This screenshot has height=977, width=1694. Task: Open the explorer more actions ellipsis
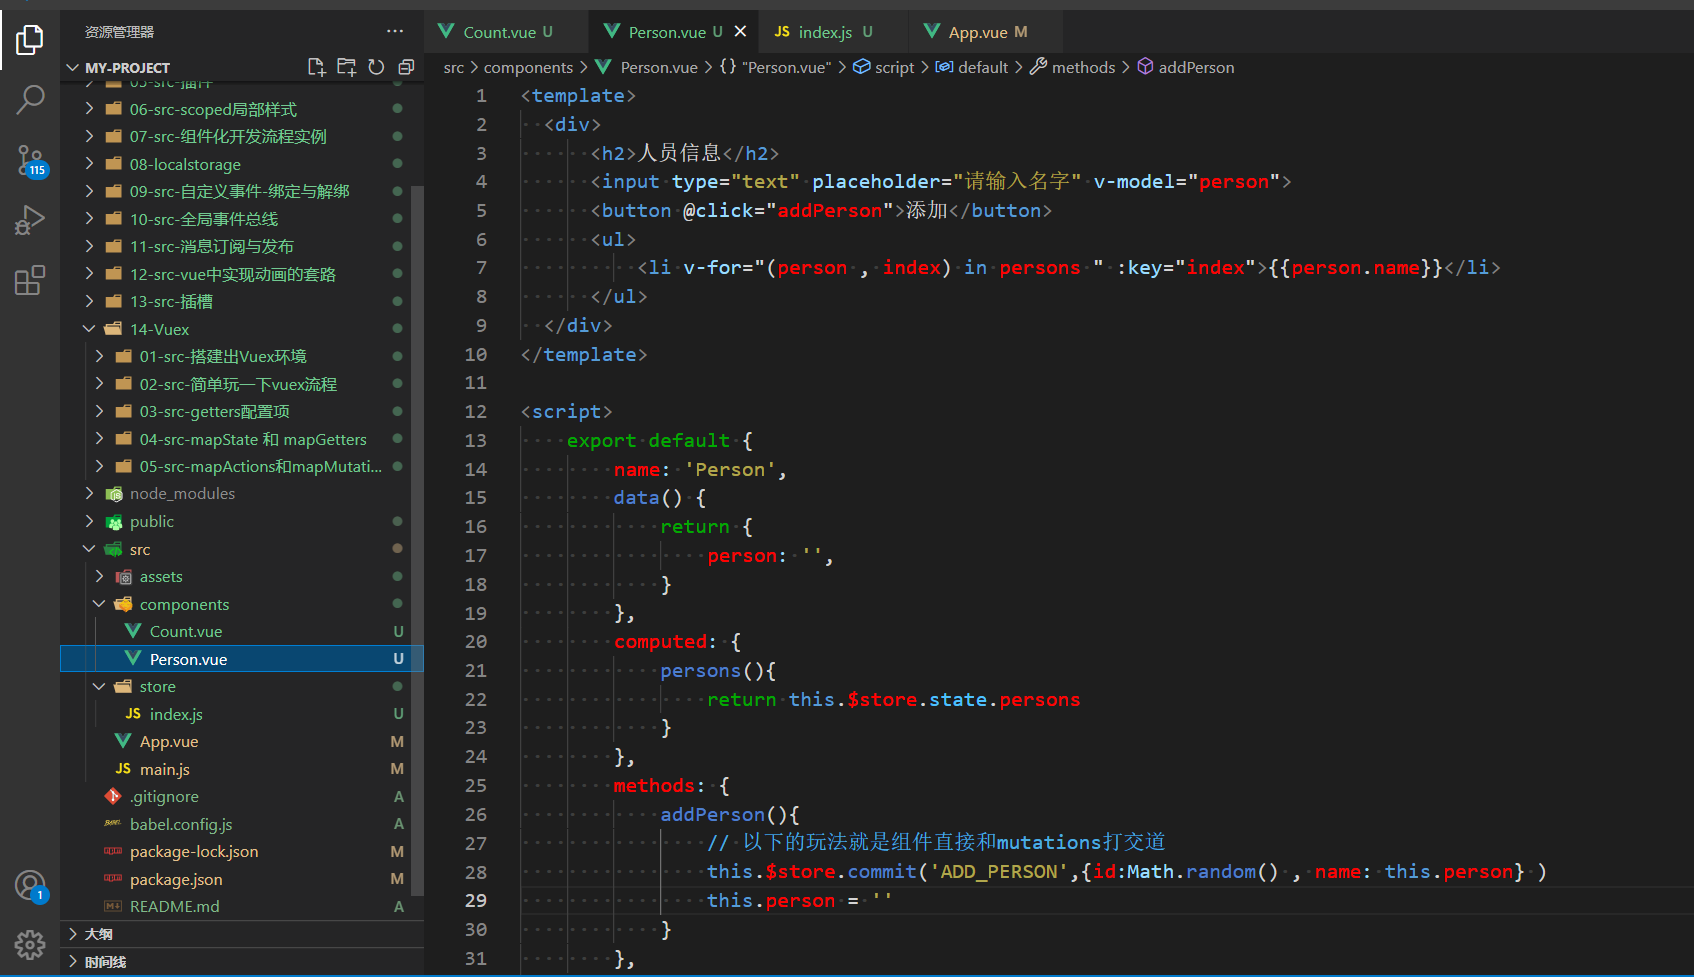[x=395, y=31]
